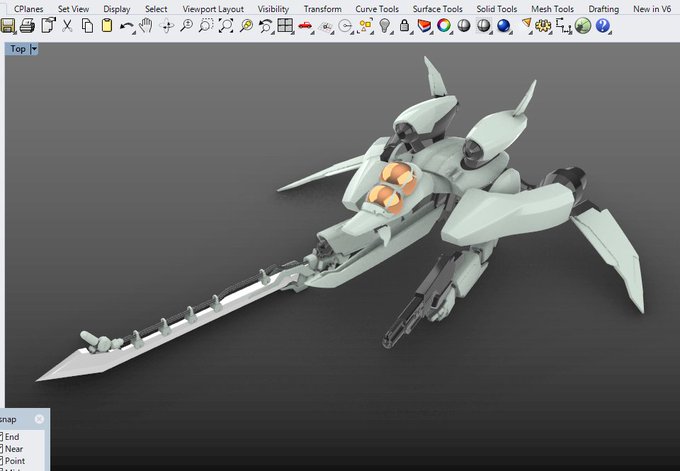Click the Paste clipboard icon
The width and height of the screenshot is (680, 471).
tap(107, 26)
